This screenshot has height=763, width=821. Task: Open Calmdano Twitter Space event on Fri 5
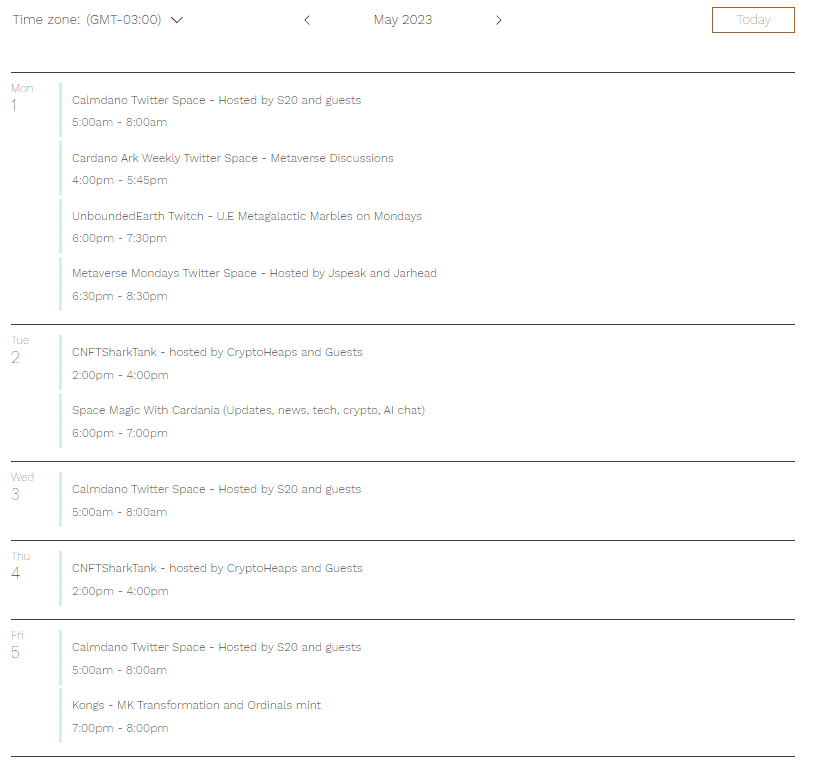coord(216,647)
